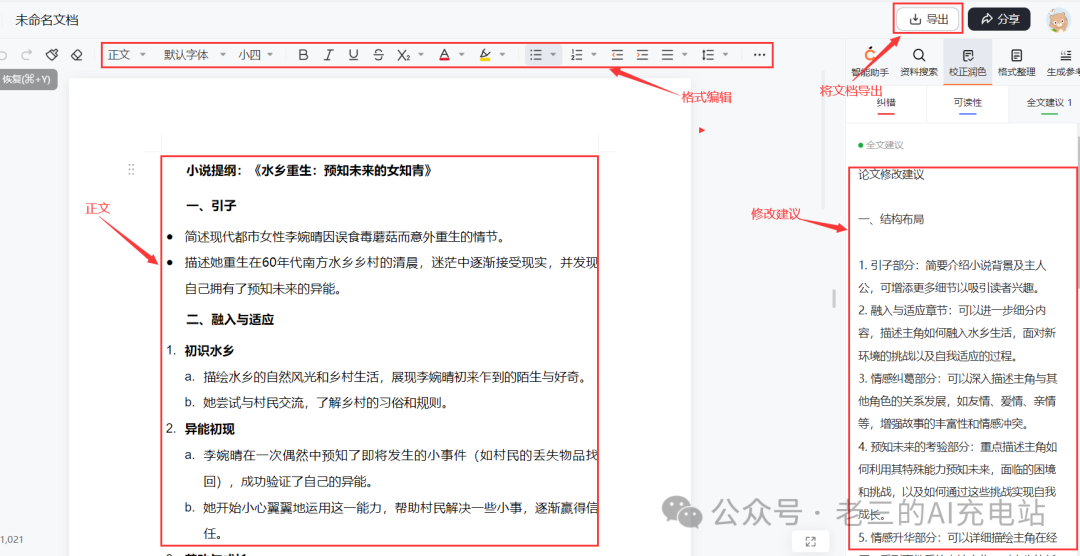1080x556 pixels.
Task: Click the 二、融入与适应 heading
Action: click(229, 320)
